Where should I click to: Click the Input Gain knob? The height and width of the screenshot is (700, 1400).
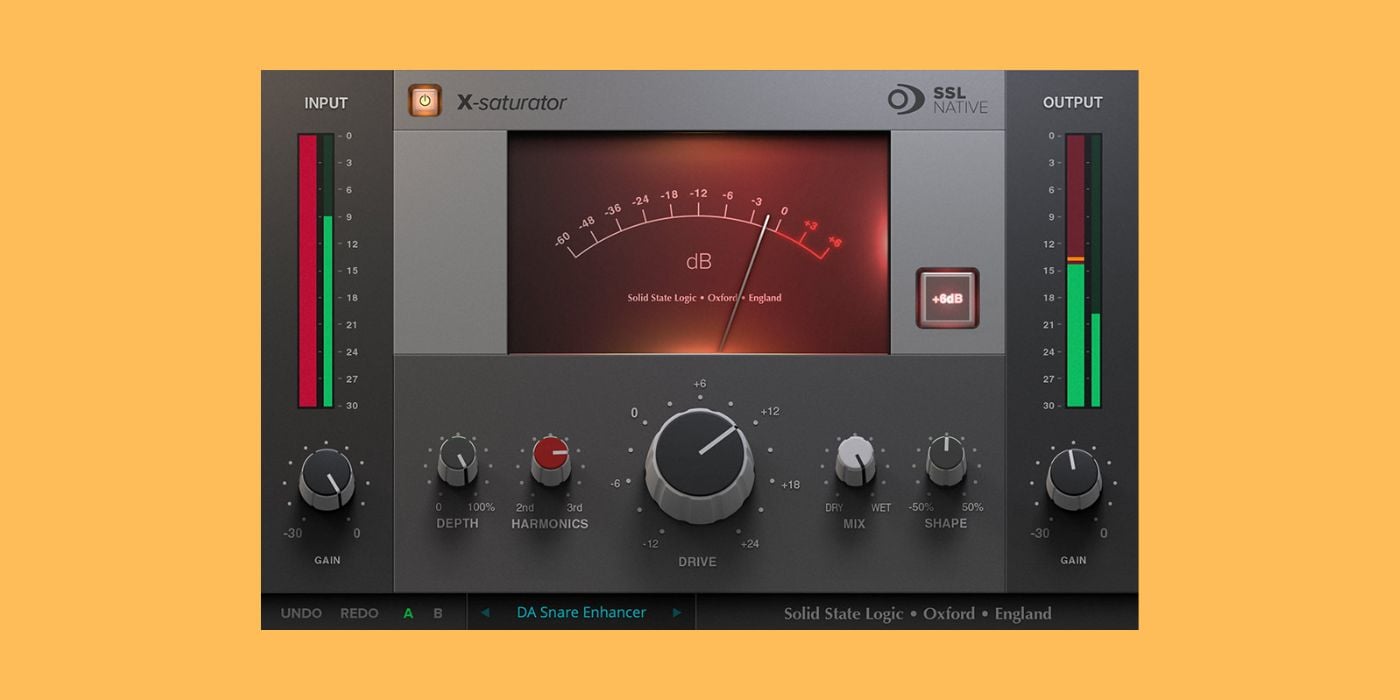[327, 478]
